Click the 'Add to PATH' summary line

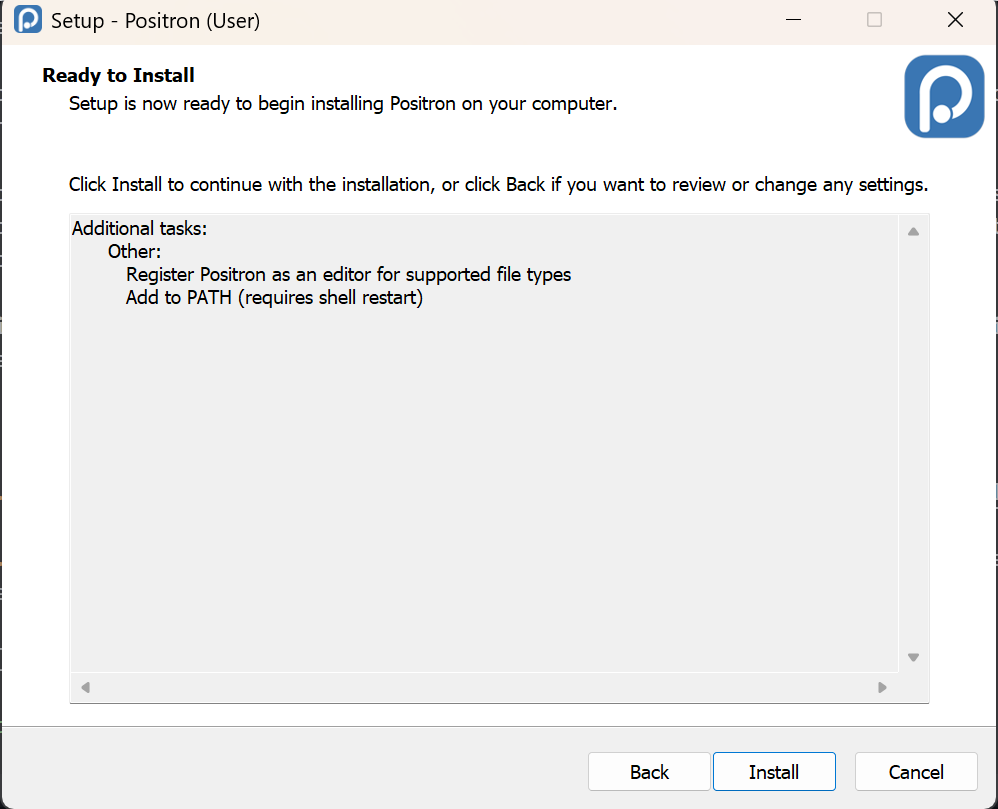(274, 298)
